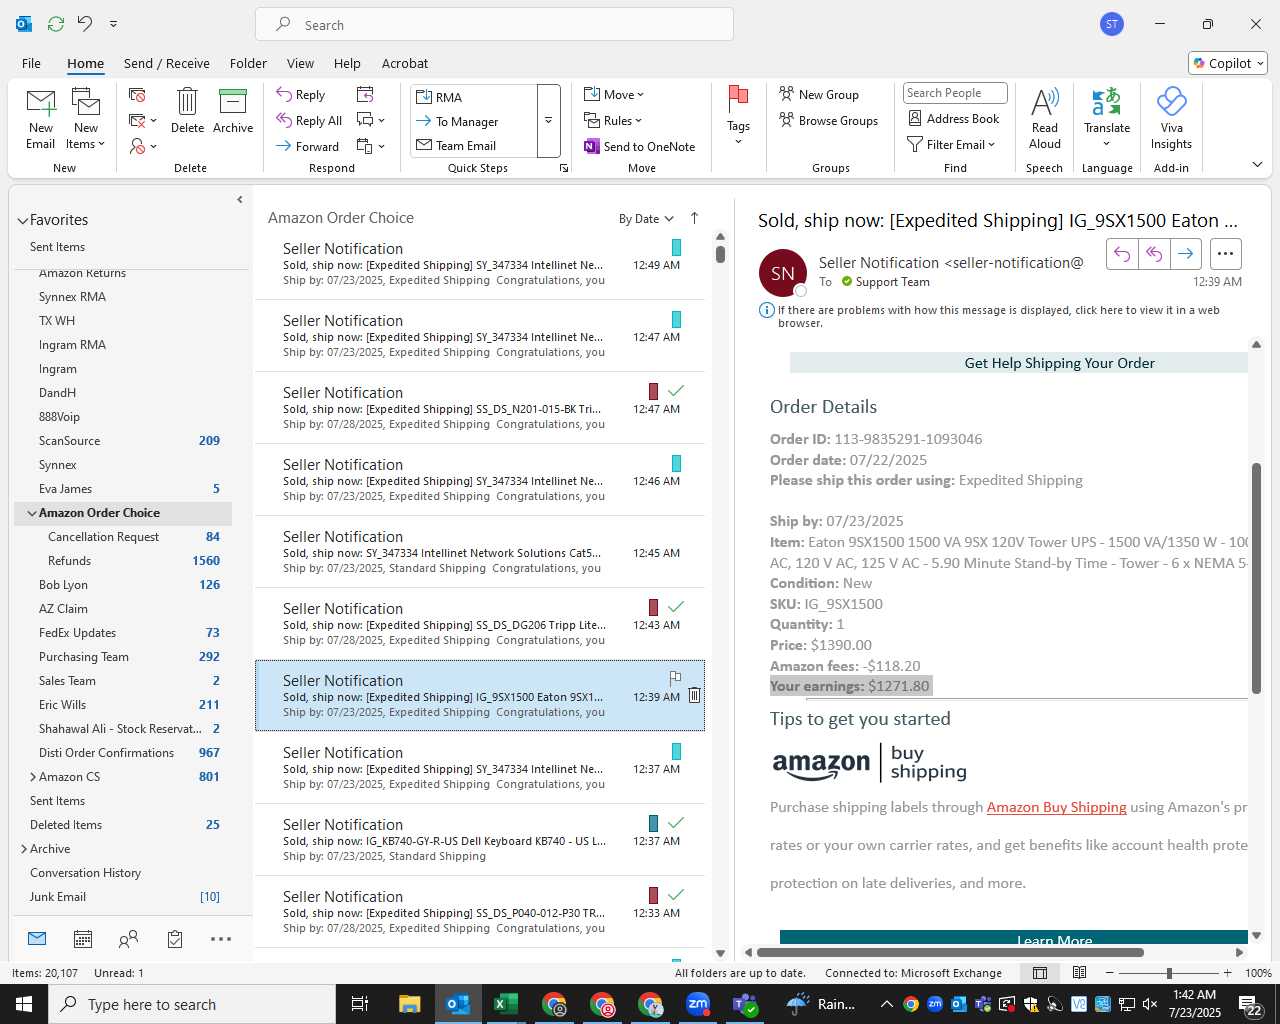Click Reply All in the Respond group
1280x1024 pixels.
click(x=309, y=121)
